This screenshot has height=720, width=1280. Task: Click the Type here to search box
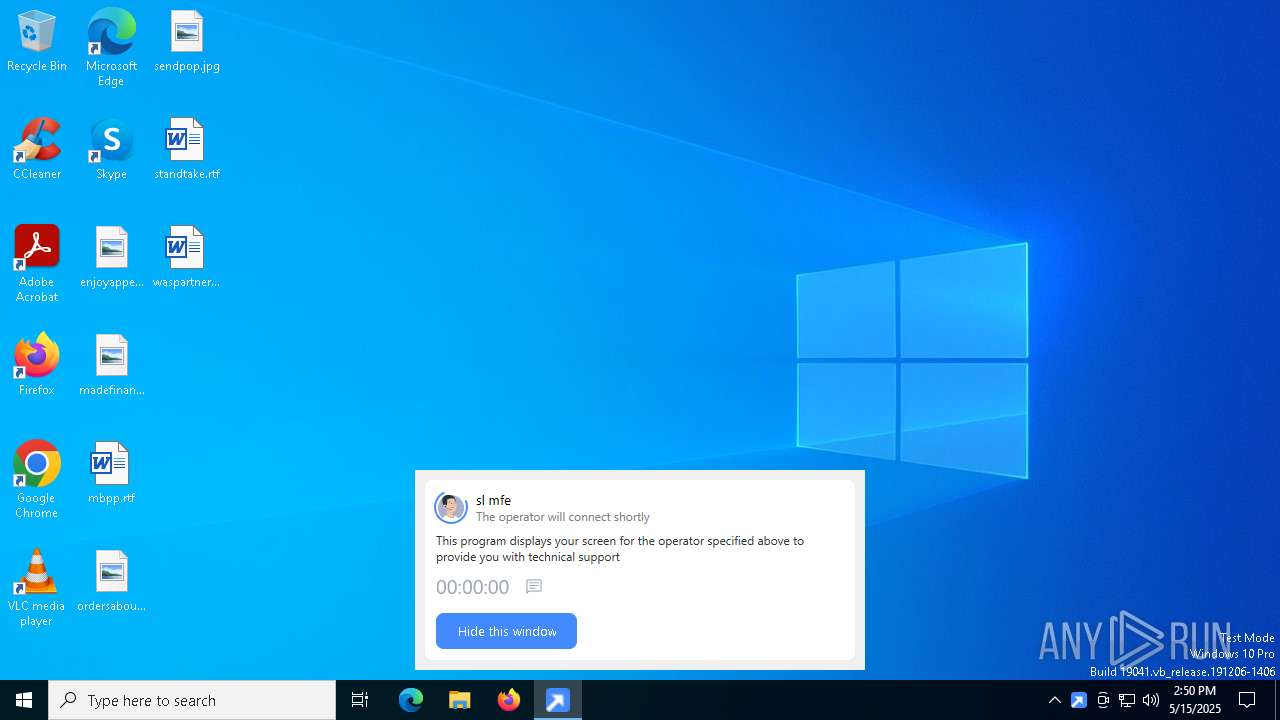click(x=192, y=700)
